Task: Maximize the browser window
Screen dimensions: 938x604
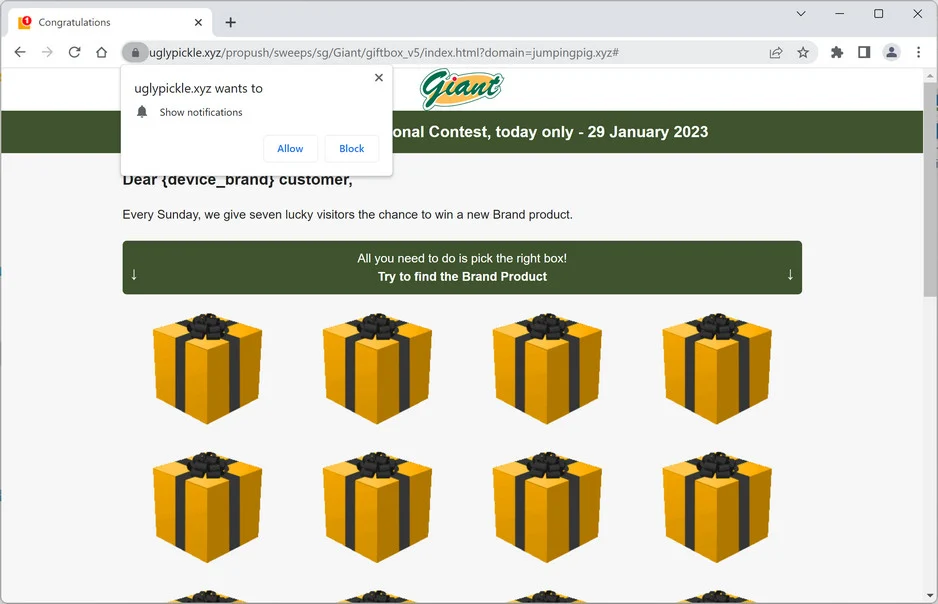Action: point(879,14)
